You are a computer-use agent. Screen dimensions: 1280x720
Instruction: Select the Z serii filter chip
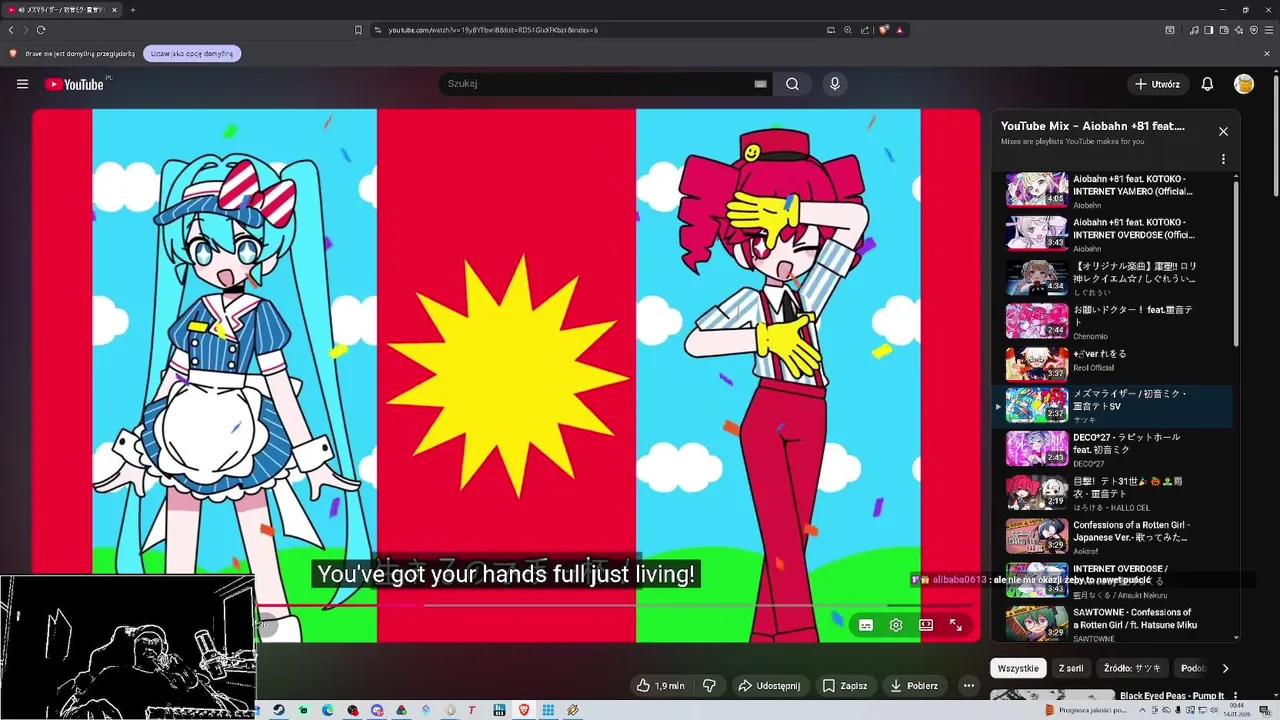1071,668
